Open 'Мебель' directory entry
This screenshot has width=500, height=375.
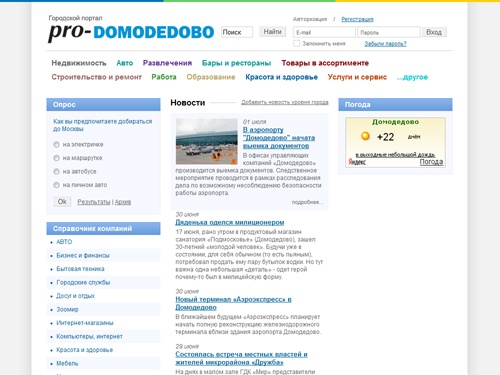pos(67,363)
